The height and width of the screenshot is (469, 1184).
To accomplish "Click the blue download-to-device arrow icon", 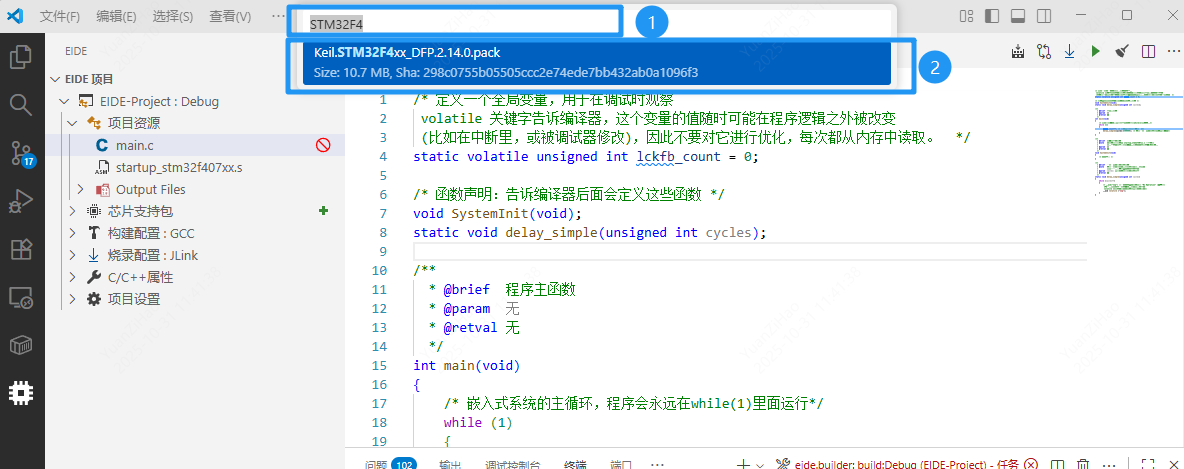I will [1069, 51].
